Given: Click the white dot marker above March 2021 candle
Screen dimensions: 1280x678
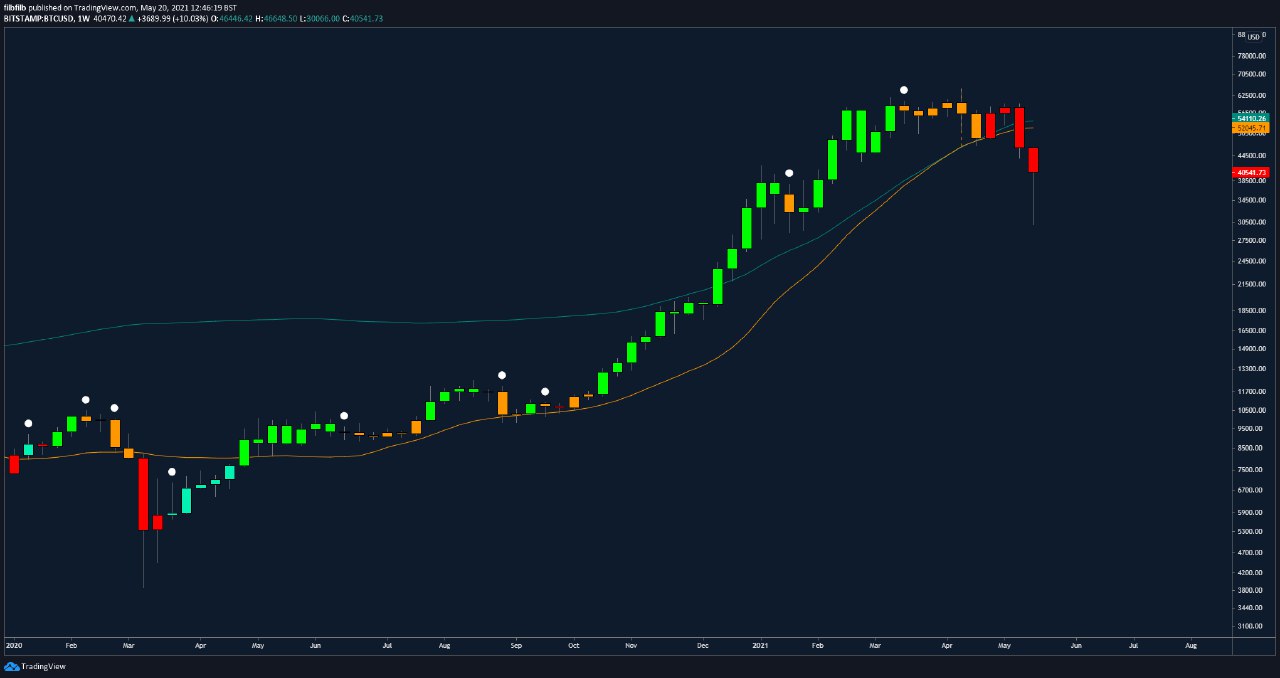Looking at the screenshot, I should pos(904,90).
